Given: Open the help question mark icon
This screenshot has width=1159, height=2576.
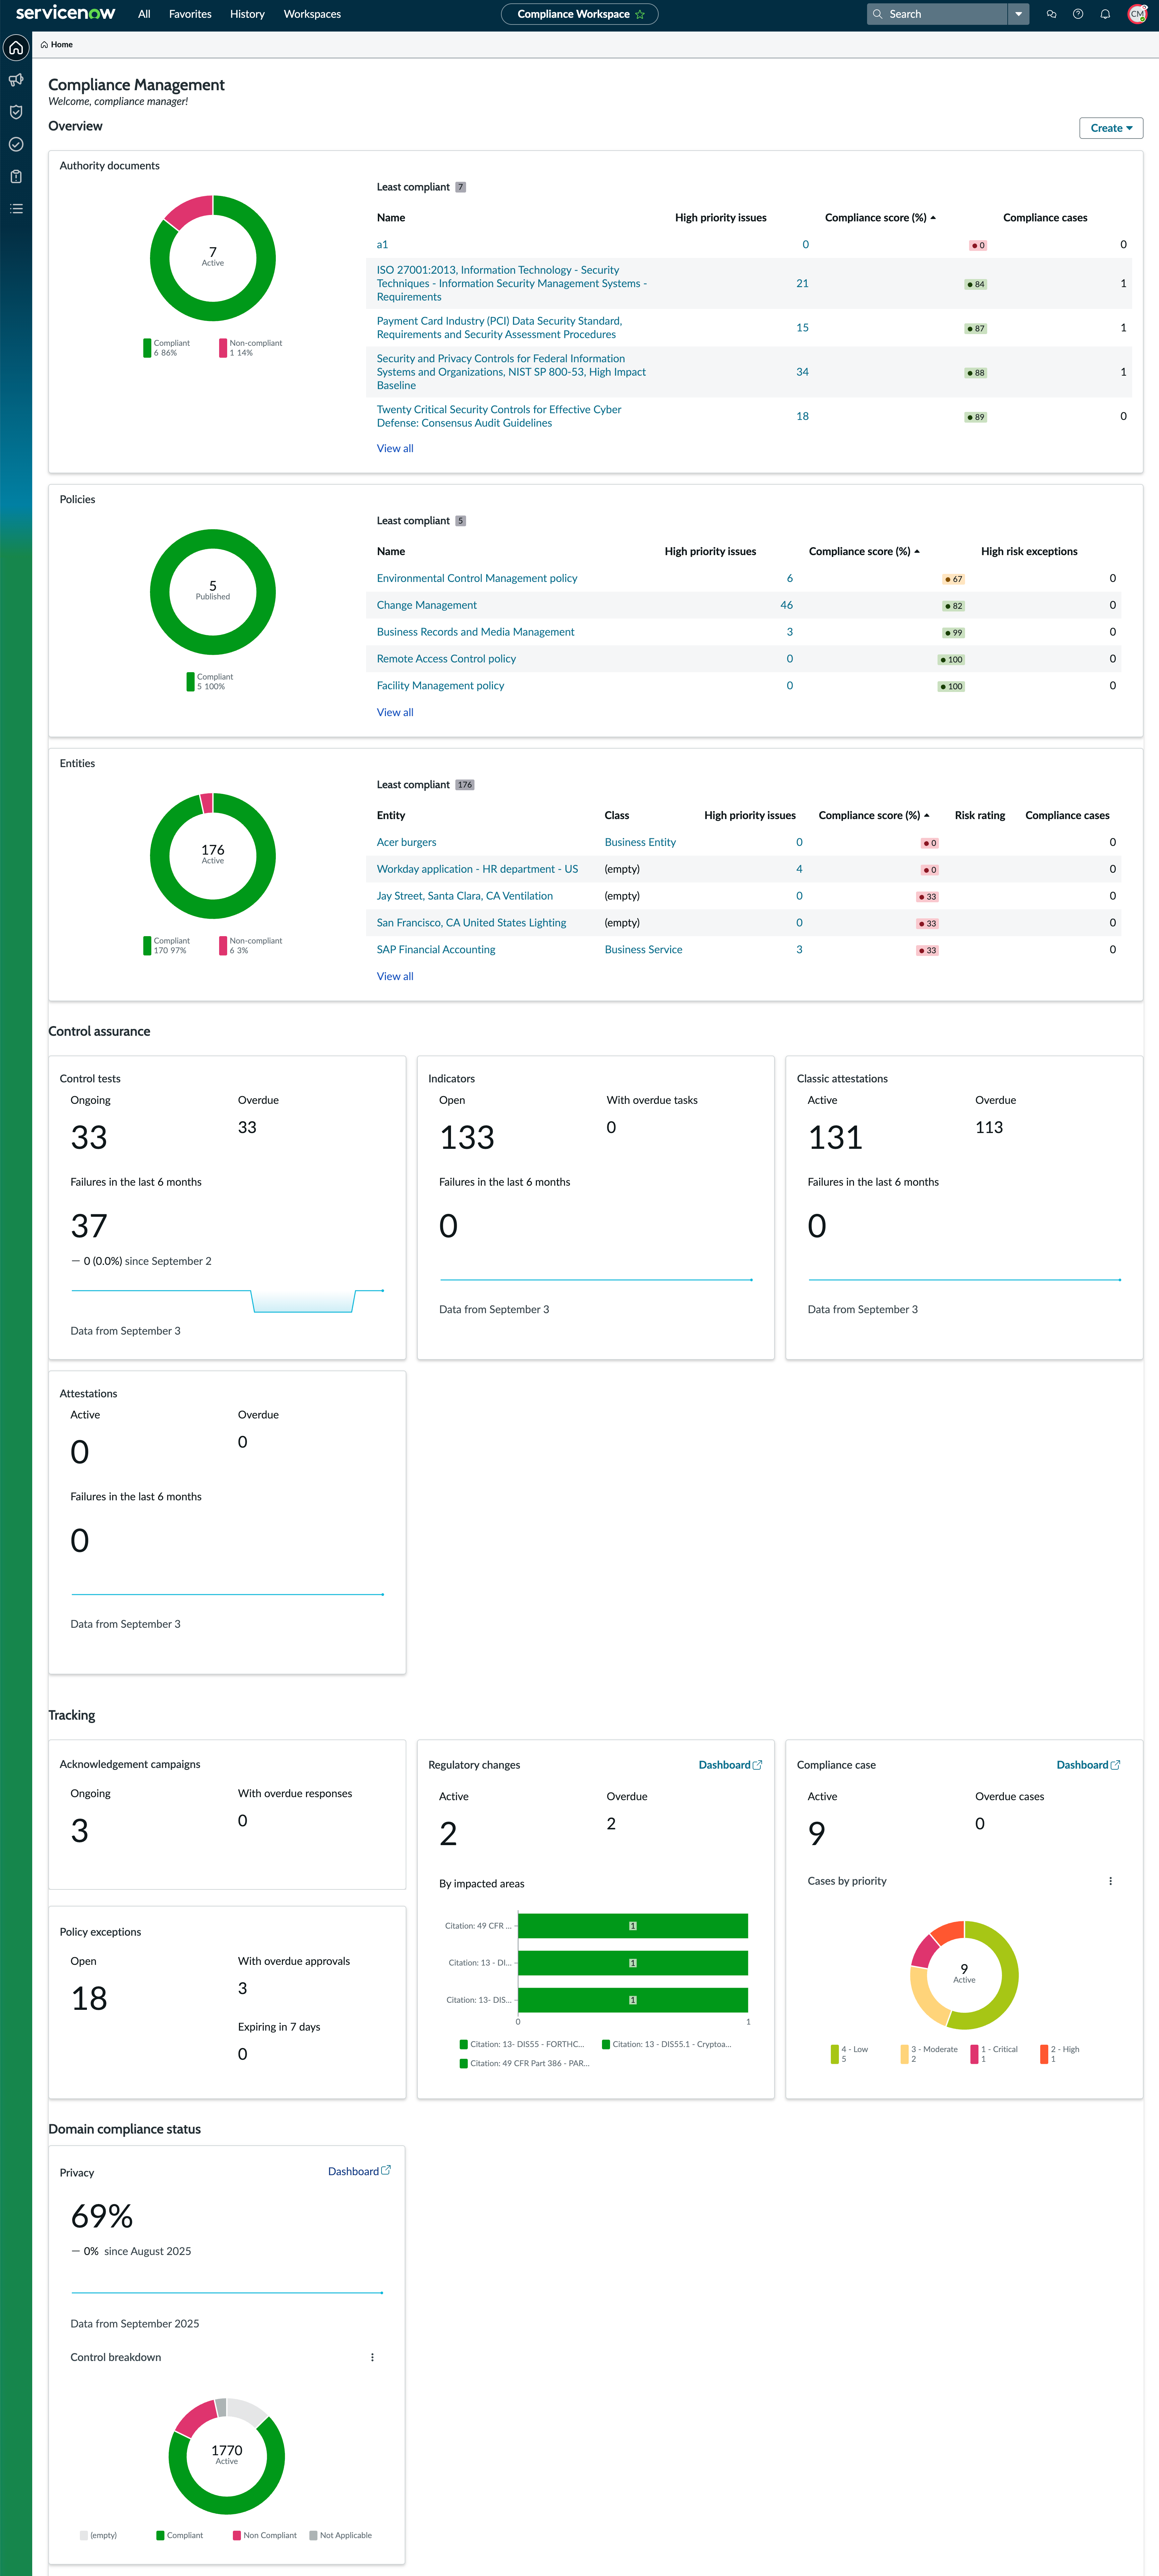Looking at the screenshot, I should 1078,14.
